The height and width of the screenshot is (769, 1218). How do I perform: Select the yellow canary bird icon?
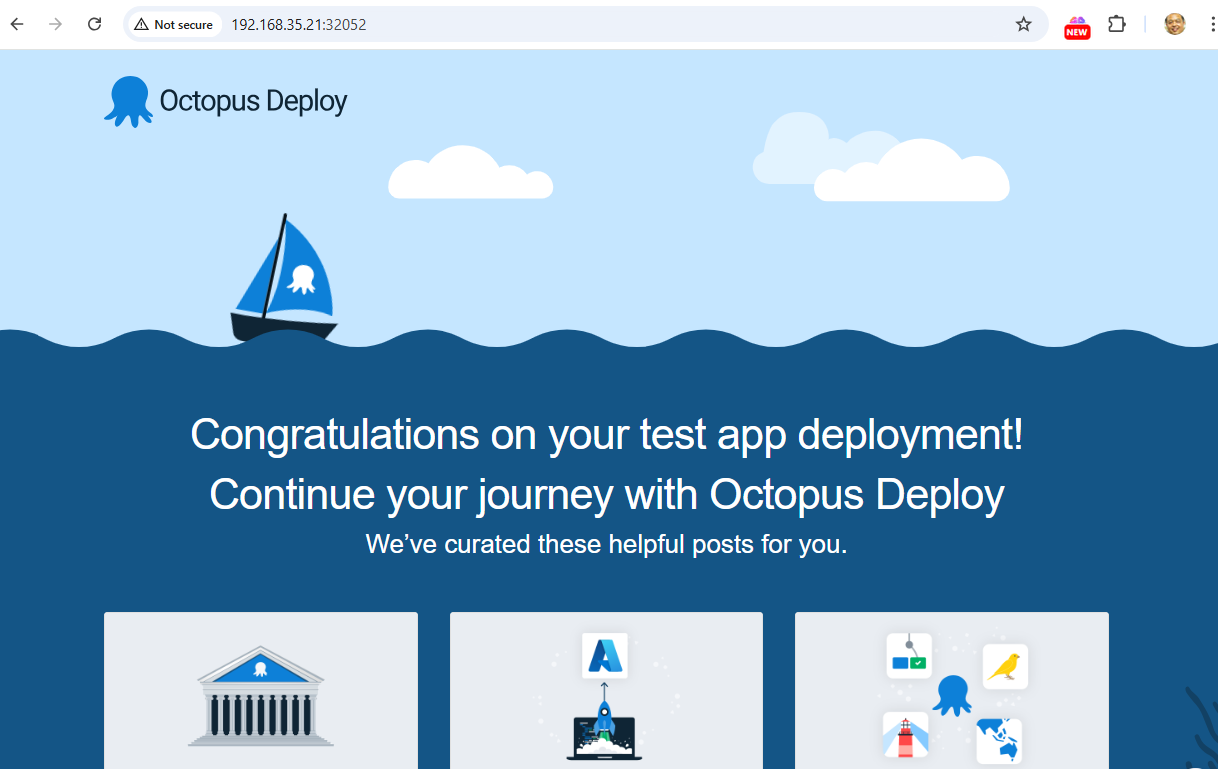[x=1005, y=667]
